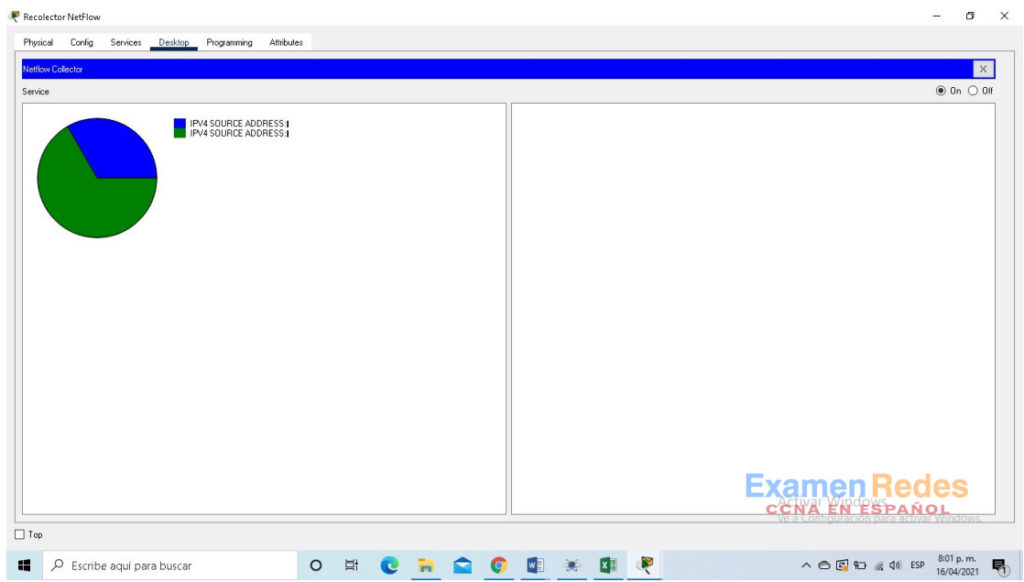Switch to the Services tab
The height and width of the screenshot is (582, 1024).
(x=126, y=42)
